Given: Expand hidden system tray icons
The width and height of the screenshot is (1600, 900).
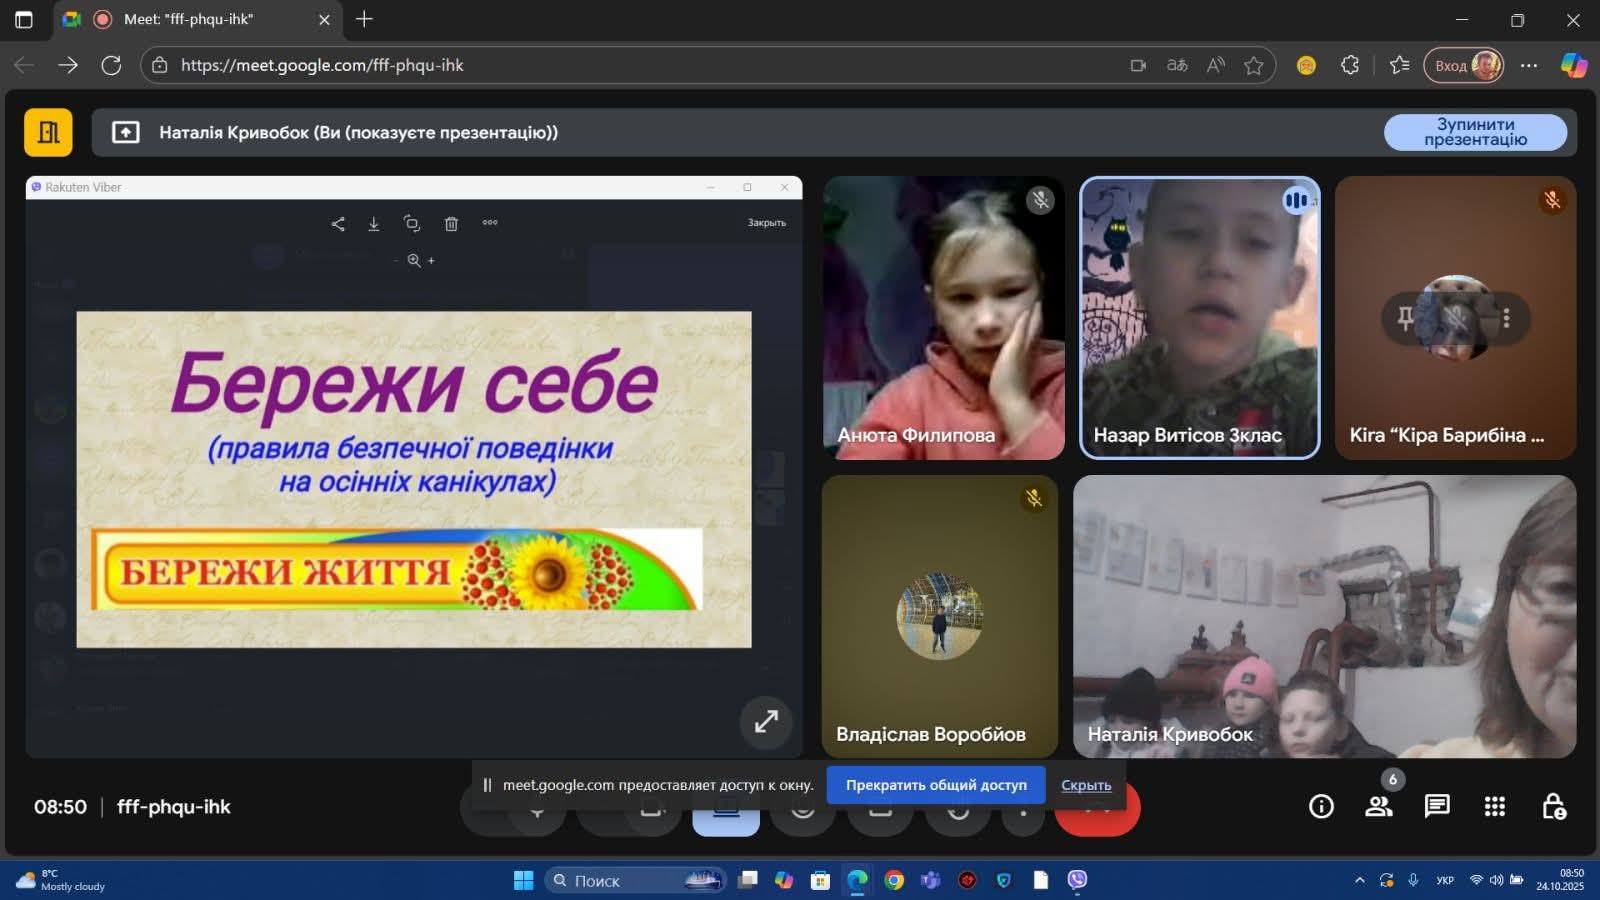Looking at the screenshot, I should (x=1359, y=880).
